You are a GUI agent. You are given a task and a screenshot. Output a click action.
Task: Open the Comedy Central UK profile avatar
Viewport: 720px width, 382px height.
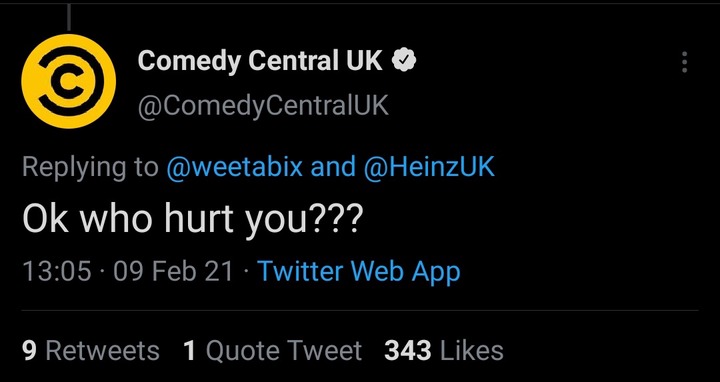click(68, 81)
